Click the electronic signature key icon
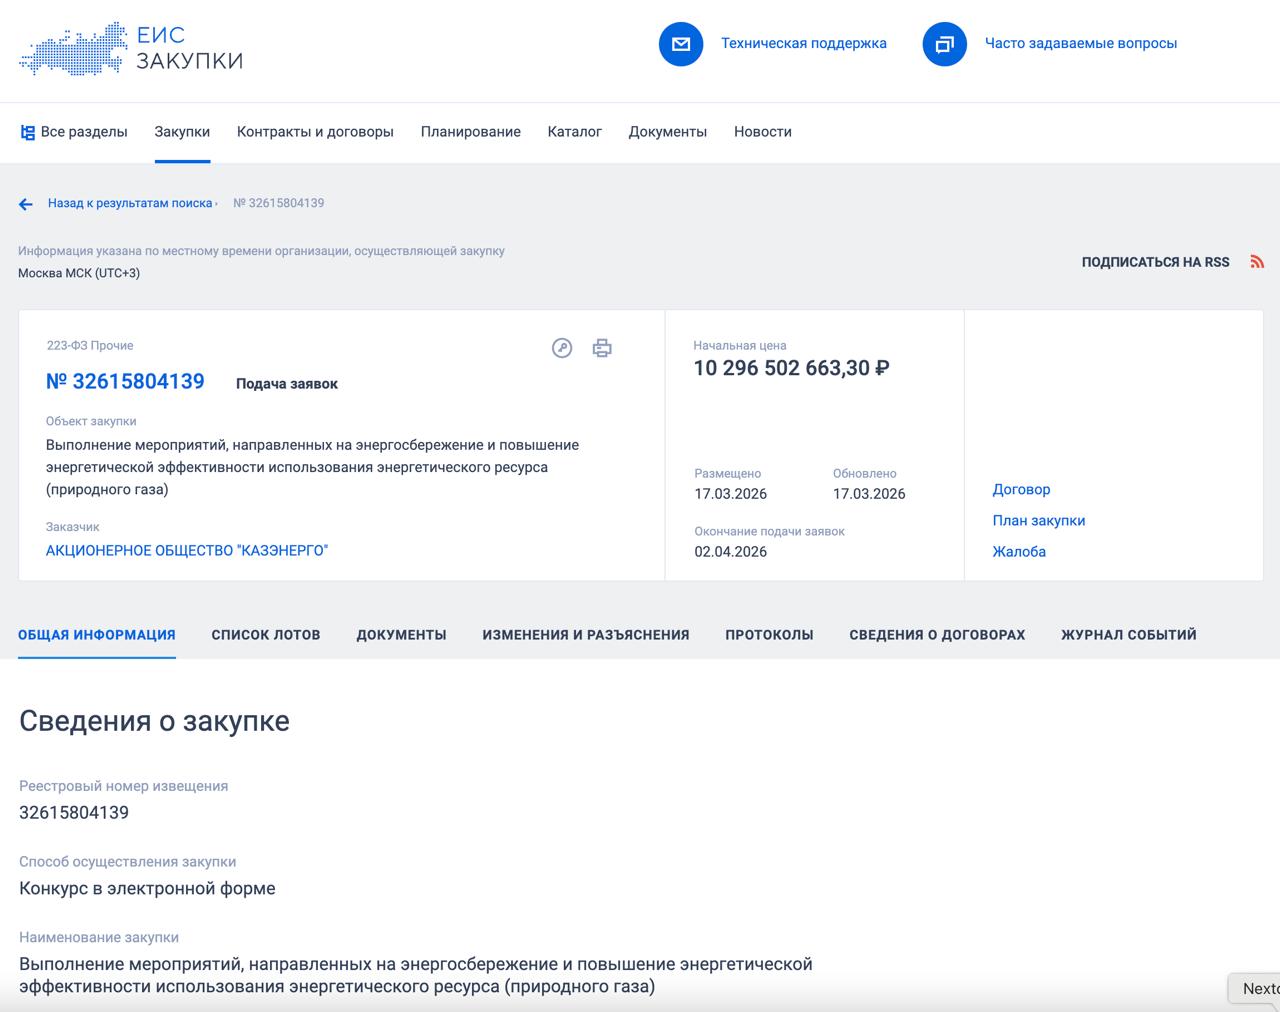This screenshot has height=1012, width=1280. (562, 348)
